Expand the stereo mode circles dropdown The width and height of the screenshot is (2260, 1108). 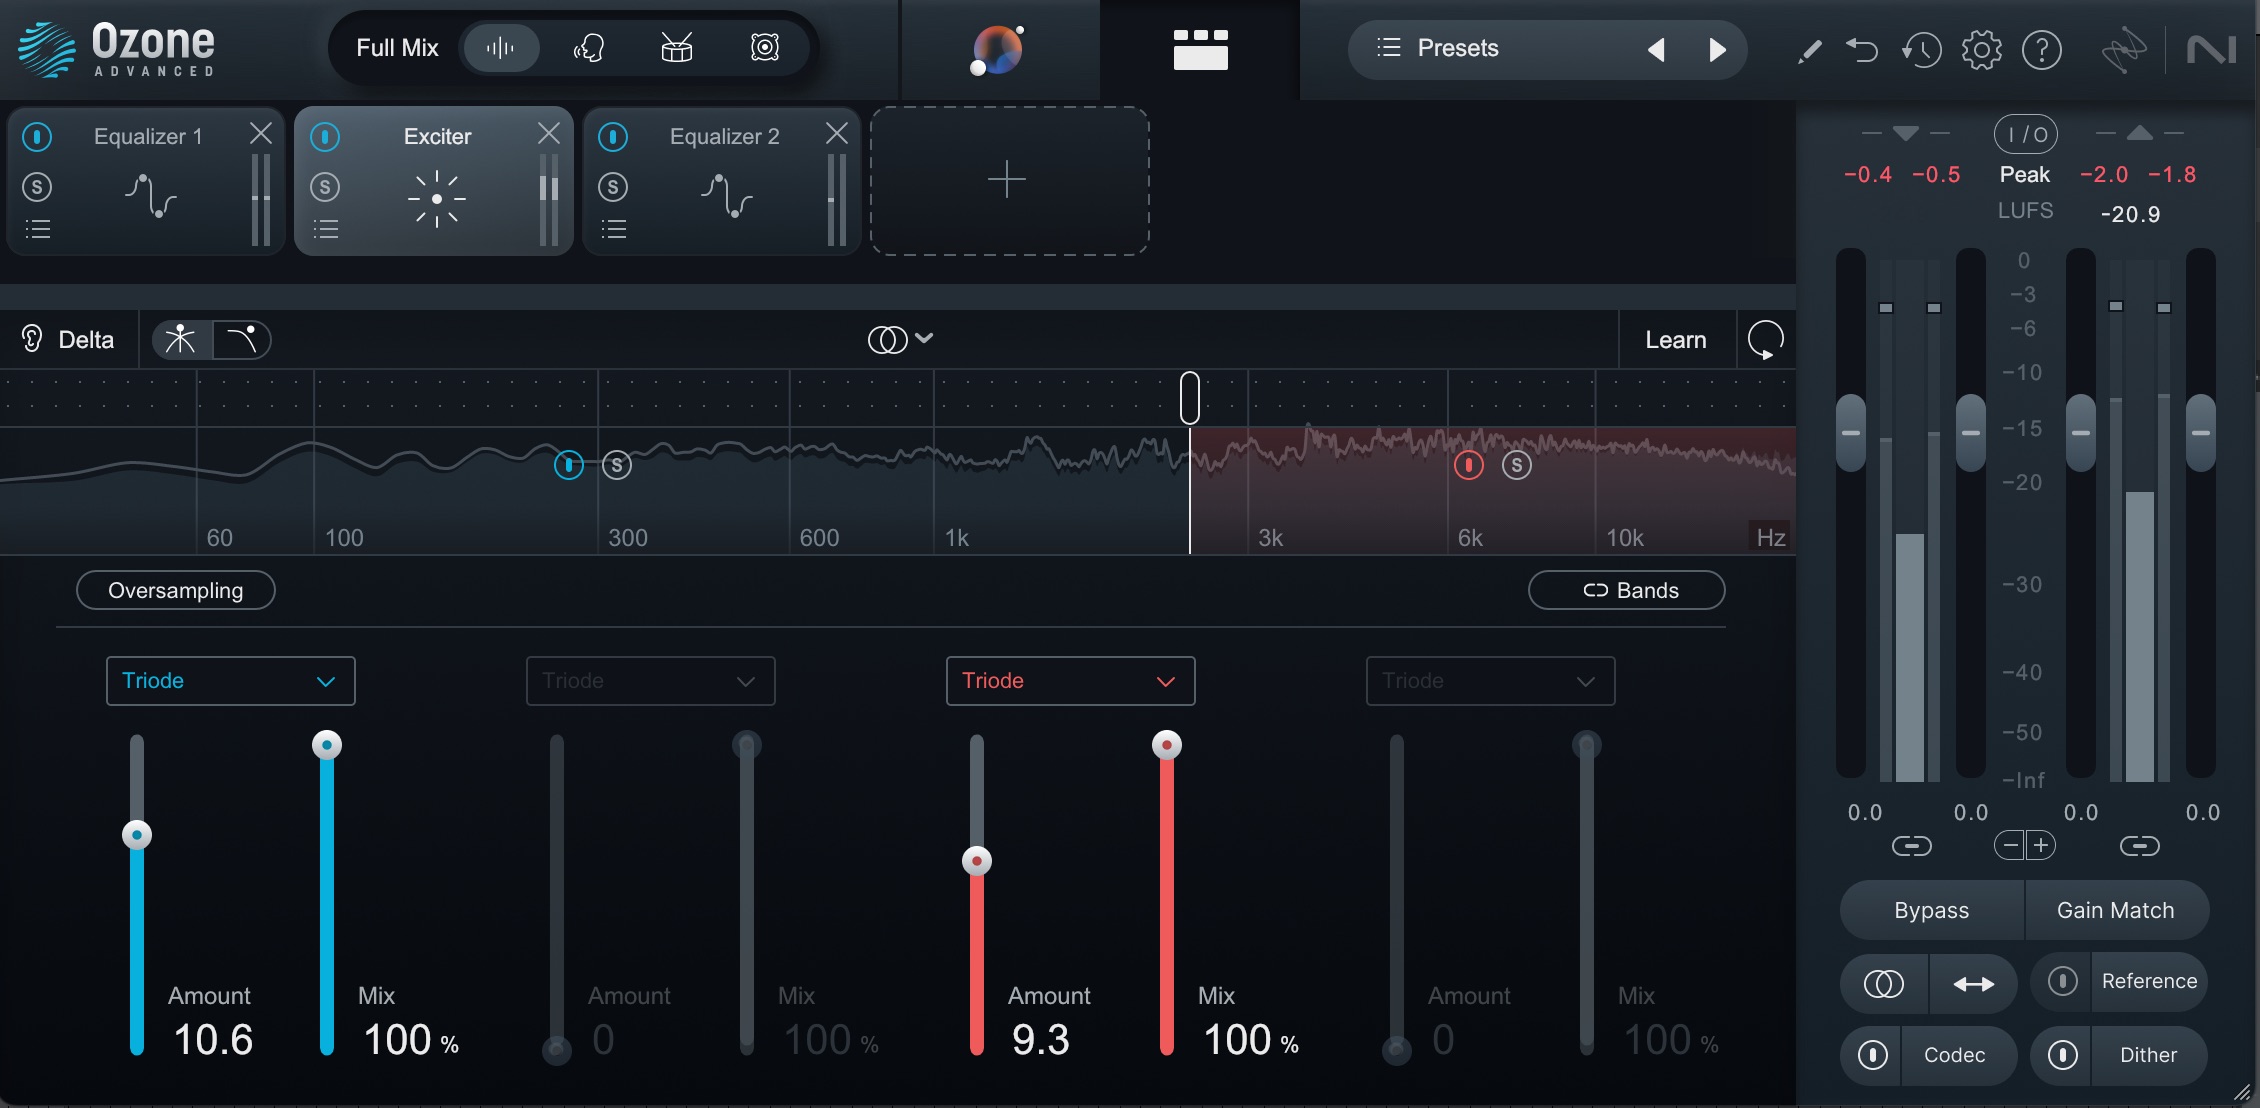click(900, 340)
